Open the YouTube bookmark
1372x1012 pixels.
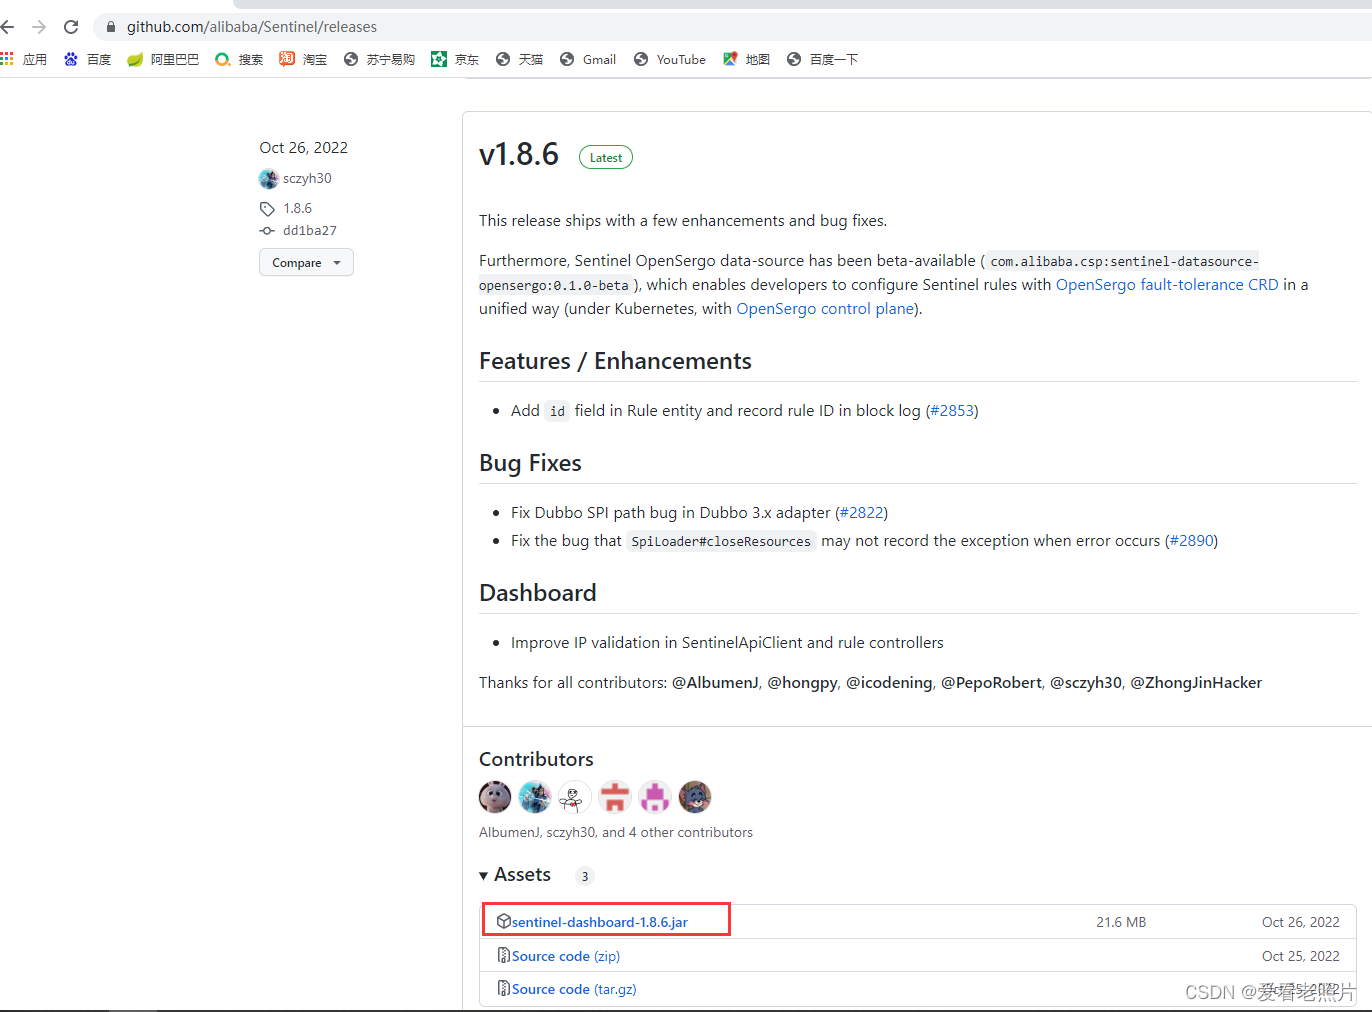(x=670, y=60)
